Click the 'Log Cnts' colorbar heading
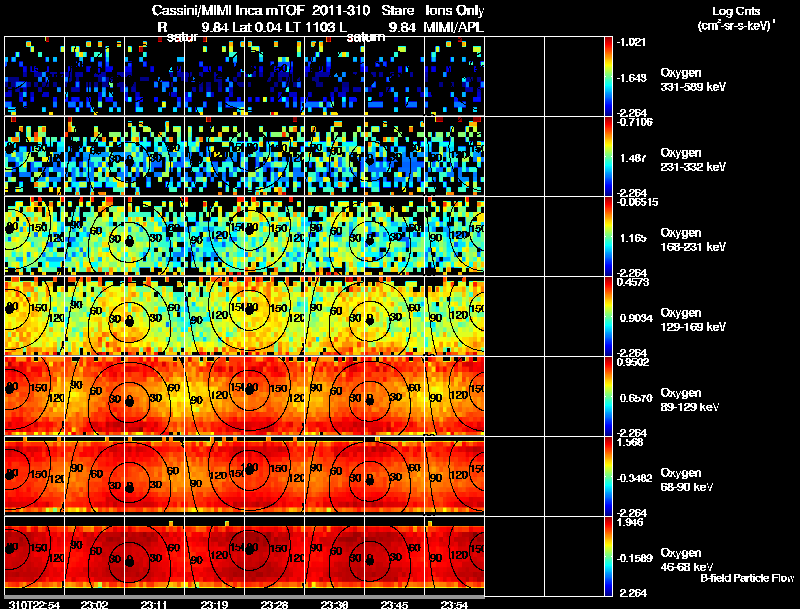Image resolution: width=800 pixels, height=609 pixels. click(736, 11)
